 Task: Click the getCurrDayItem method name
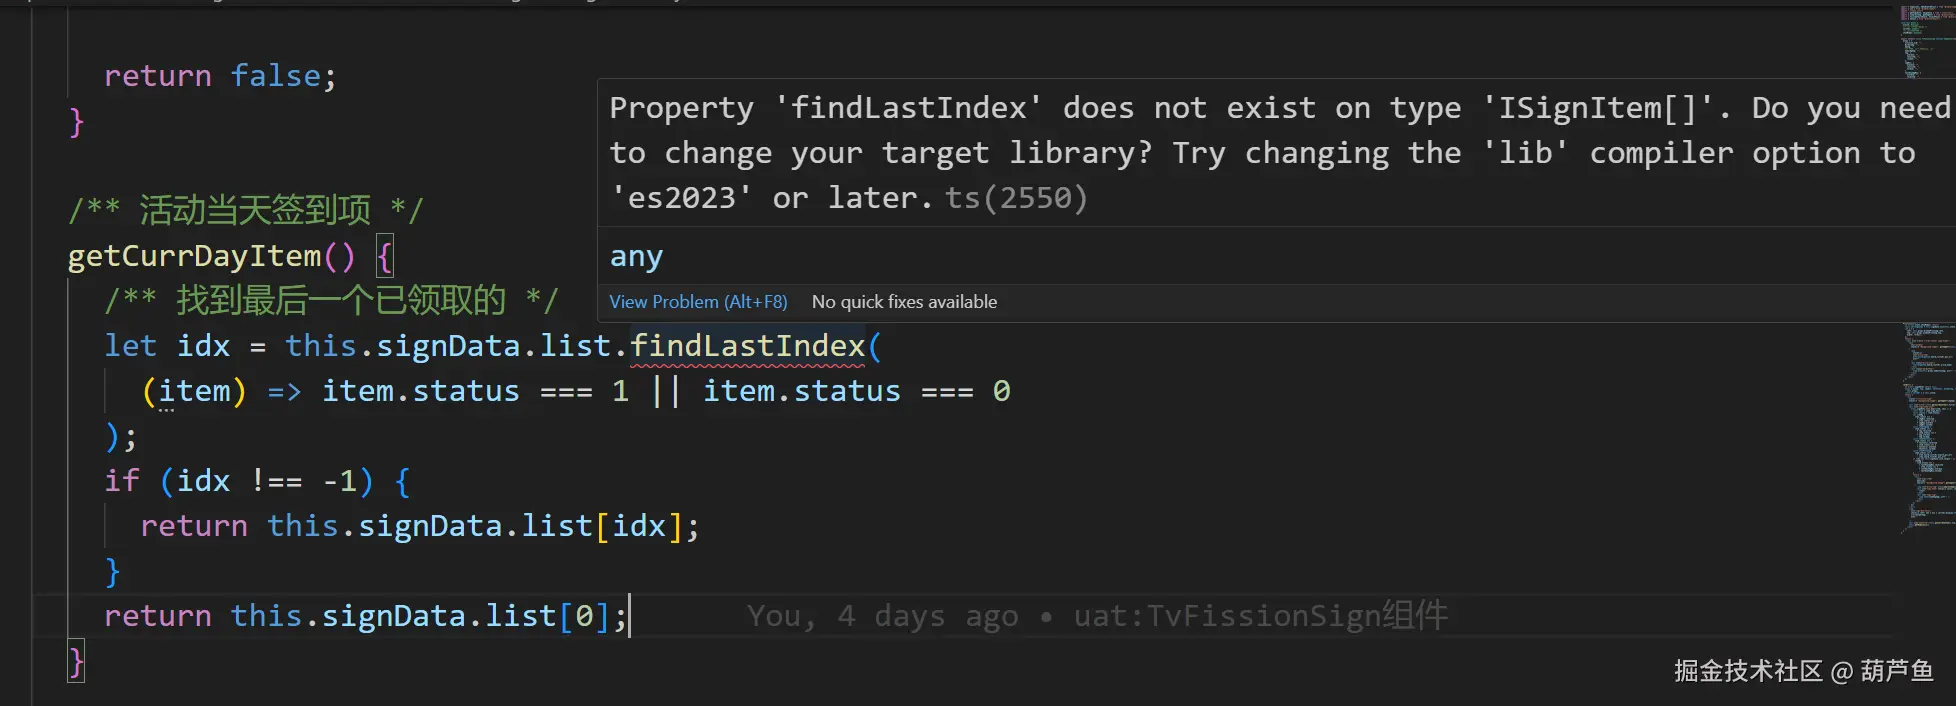tap(195, 256)
